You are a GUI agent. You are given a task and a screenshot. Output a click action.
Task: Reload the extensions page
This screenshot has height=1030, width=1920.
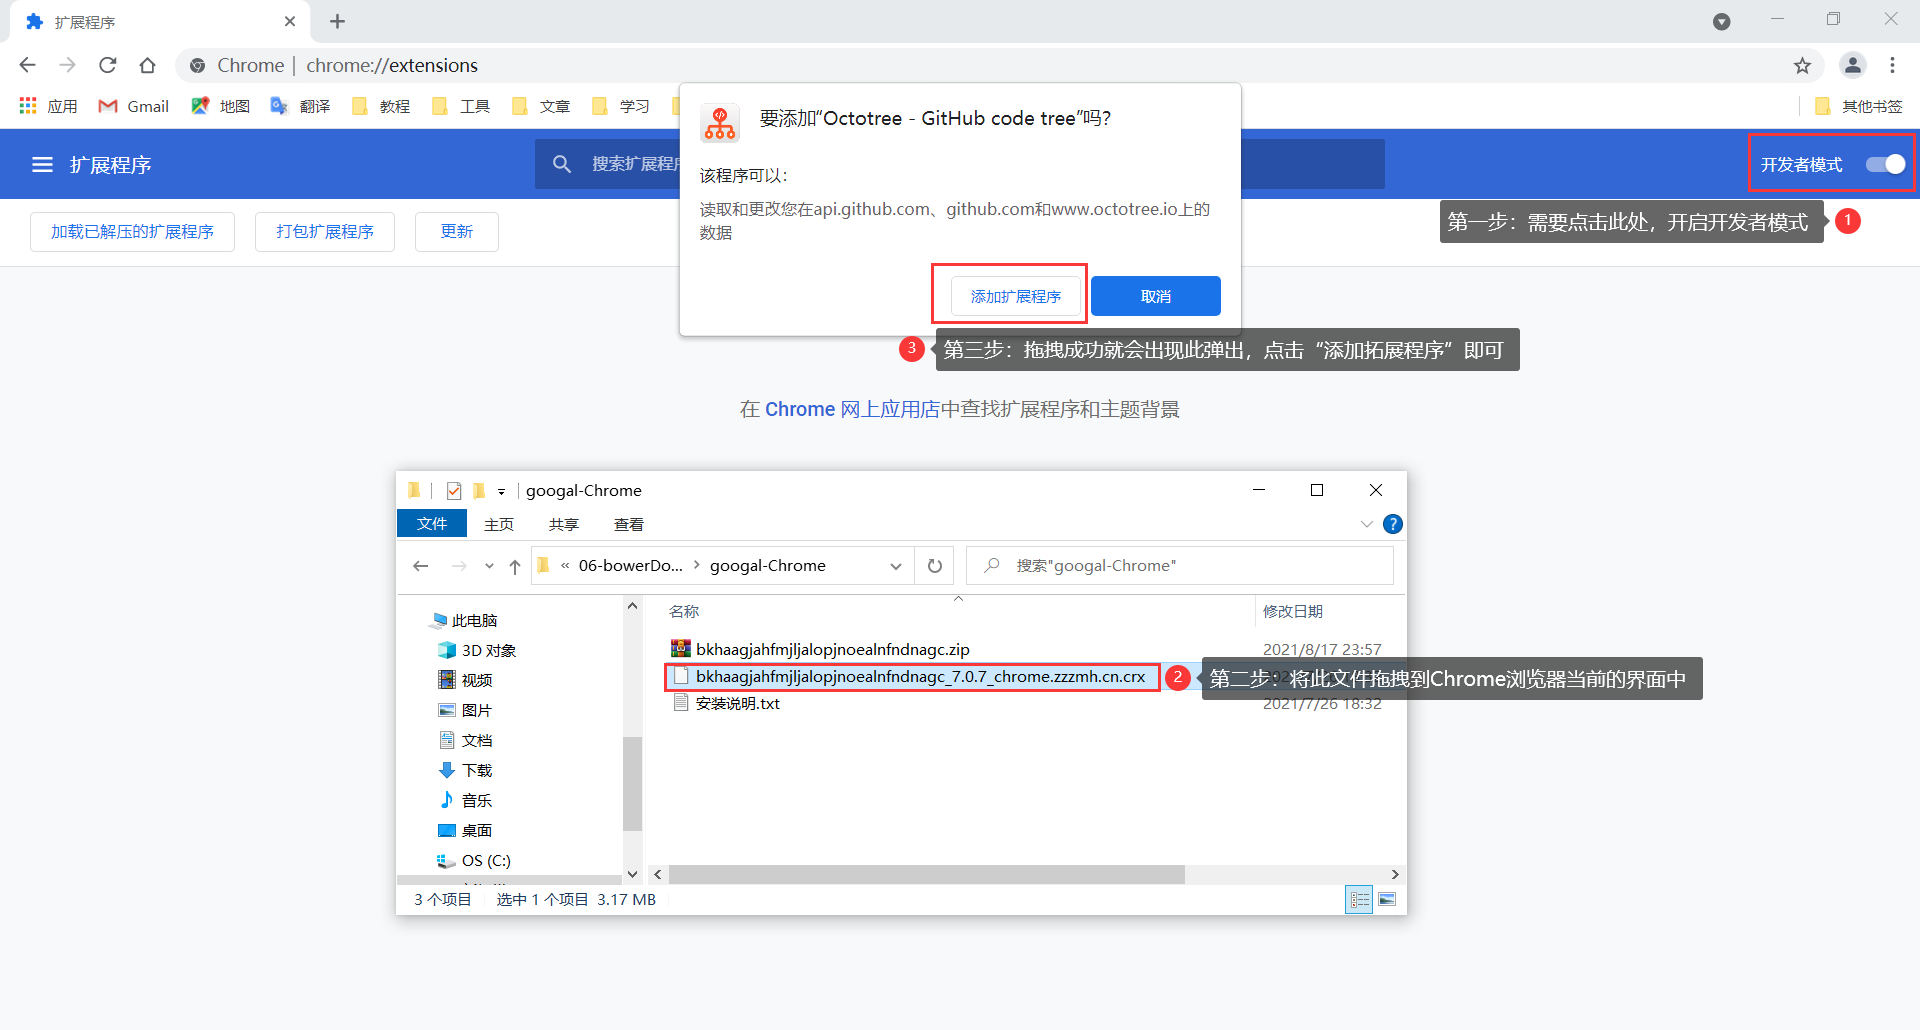107,65
